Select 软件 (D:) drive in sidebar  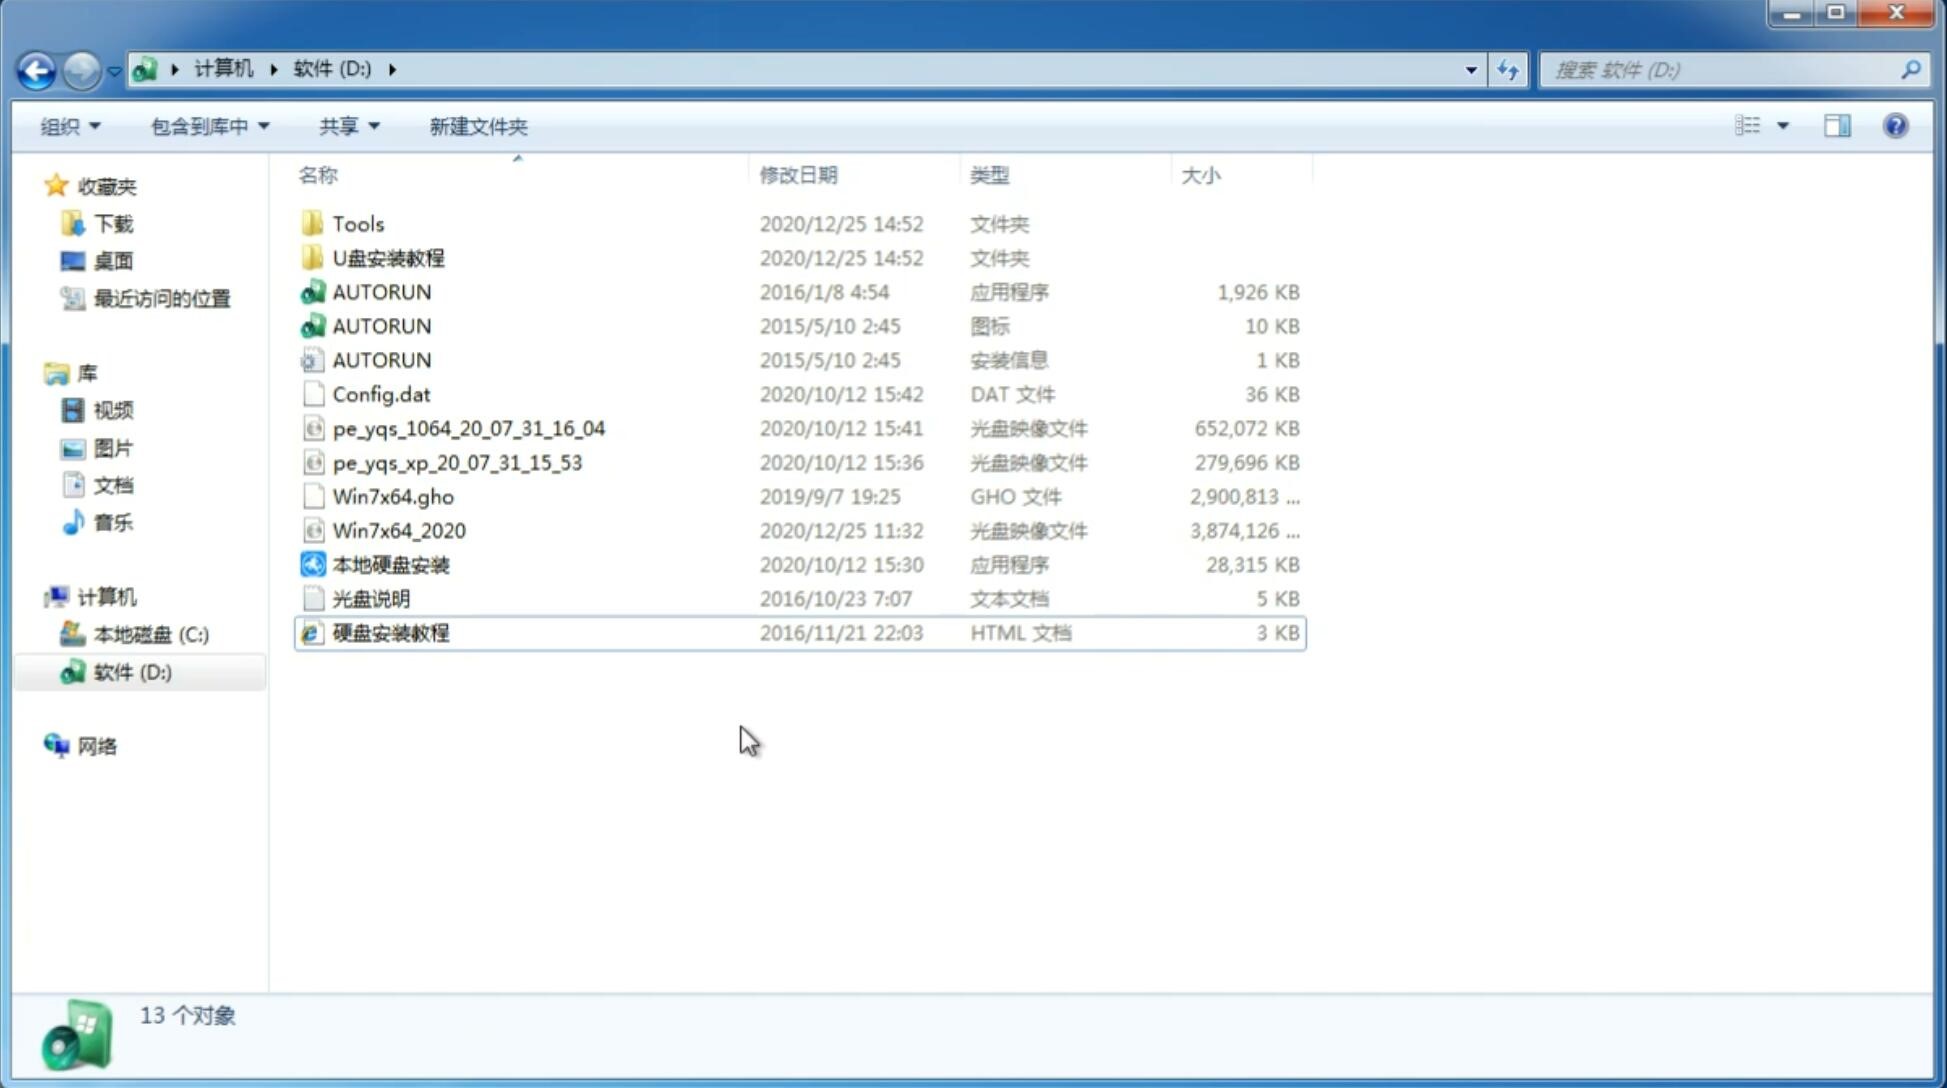[x=131, y=671]
